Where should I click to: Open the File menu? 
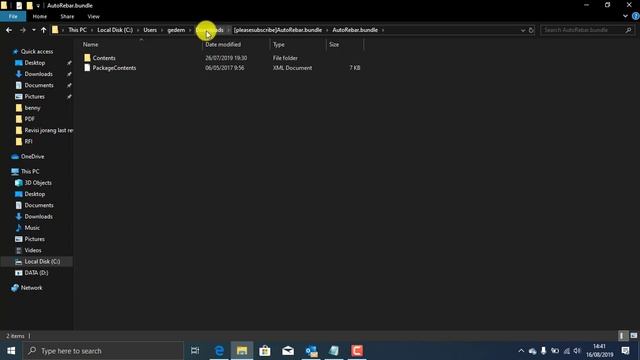tap(13, 16)
